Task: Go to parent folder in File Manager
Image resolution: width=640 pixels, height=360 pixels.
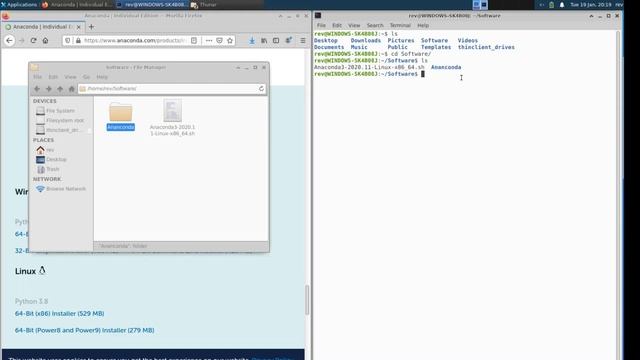Action: pyautogui.click(x=60, y=89)
